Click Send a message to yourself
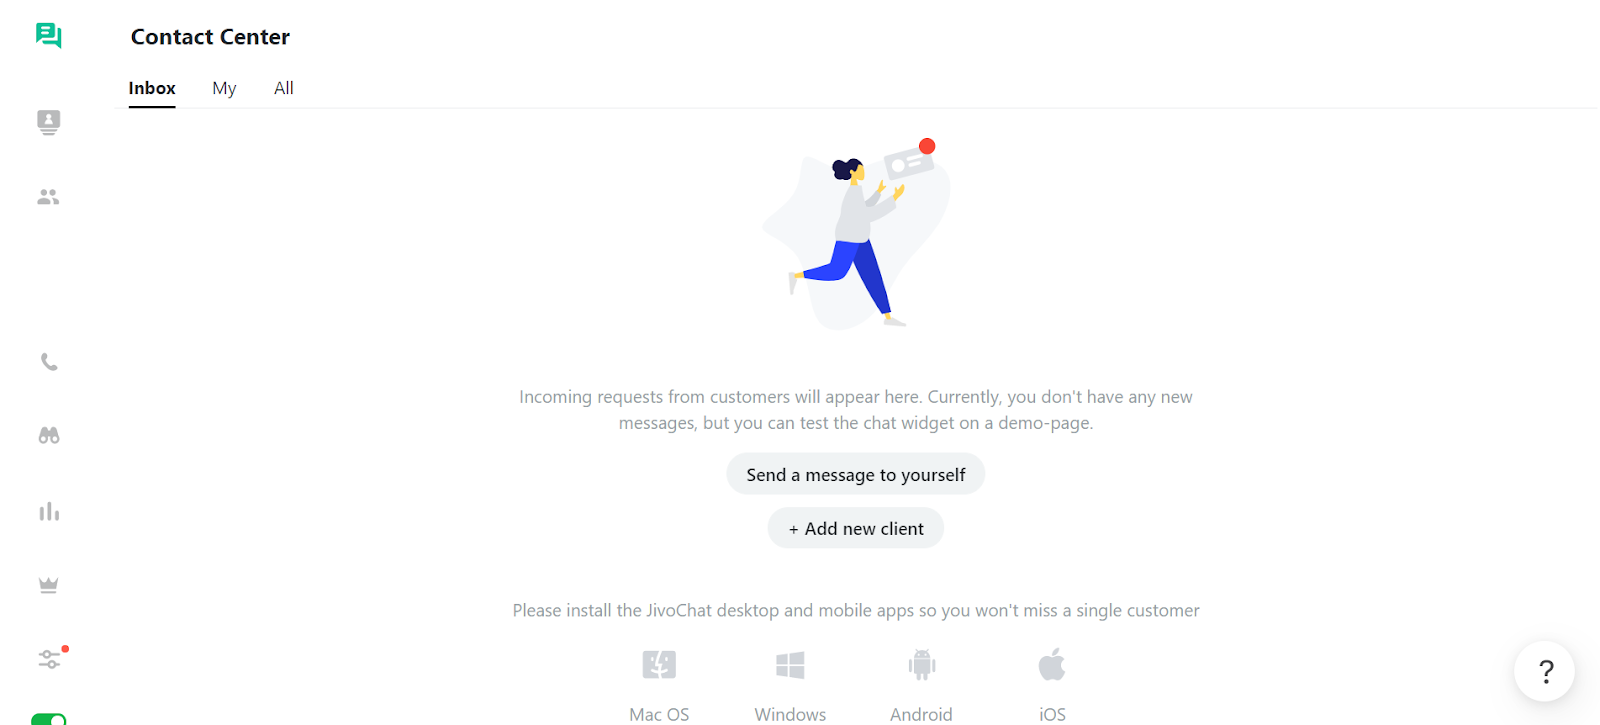Screen dimensions: 1600x725 [x=856, y=474]
